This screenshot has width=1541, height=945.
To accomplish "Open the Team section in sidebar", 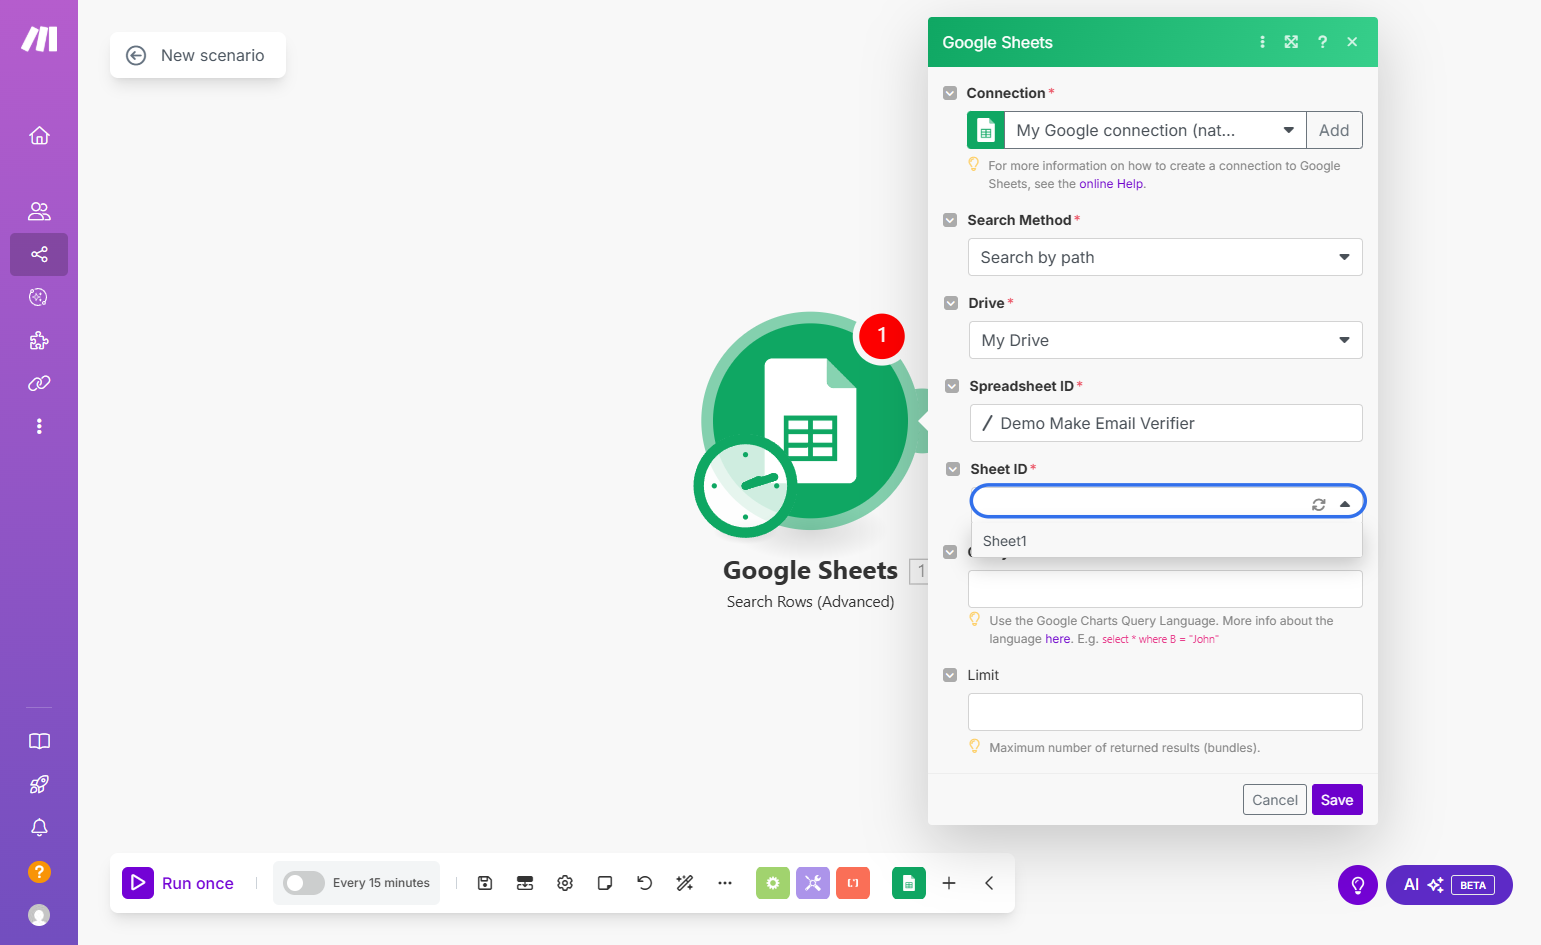I will click(x=39, y=211).
